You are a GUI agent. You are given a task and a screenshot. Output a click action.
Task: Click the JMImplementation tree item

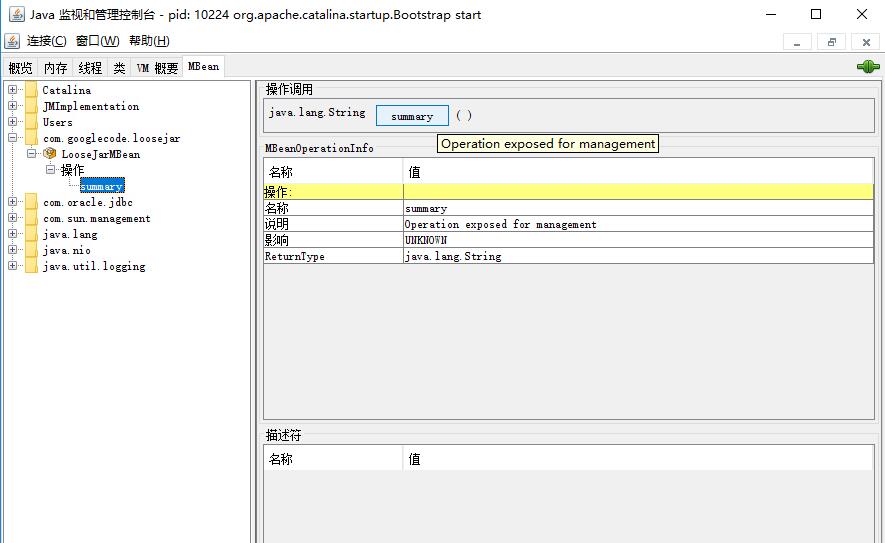(x=90, y=106)
